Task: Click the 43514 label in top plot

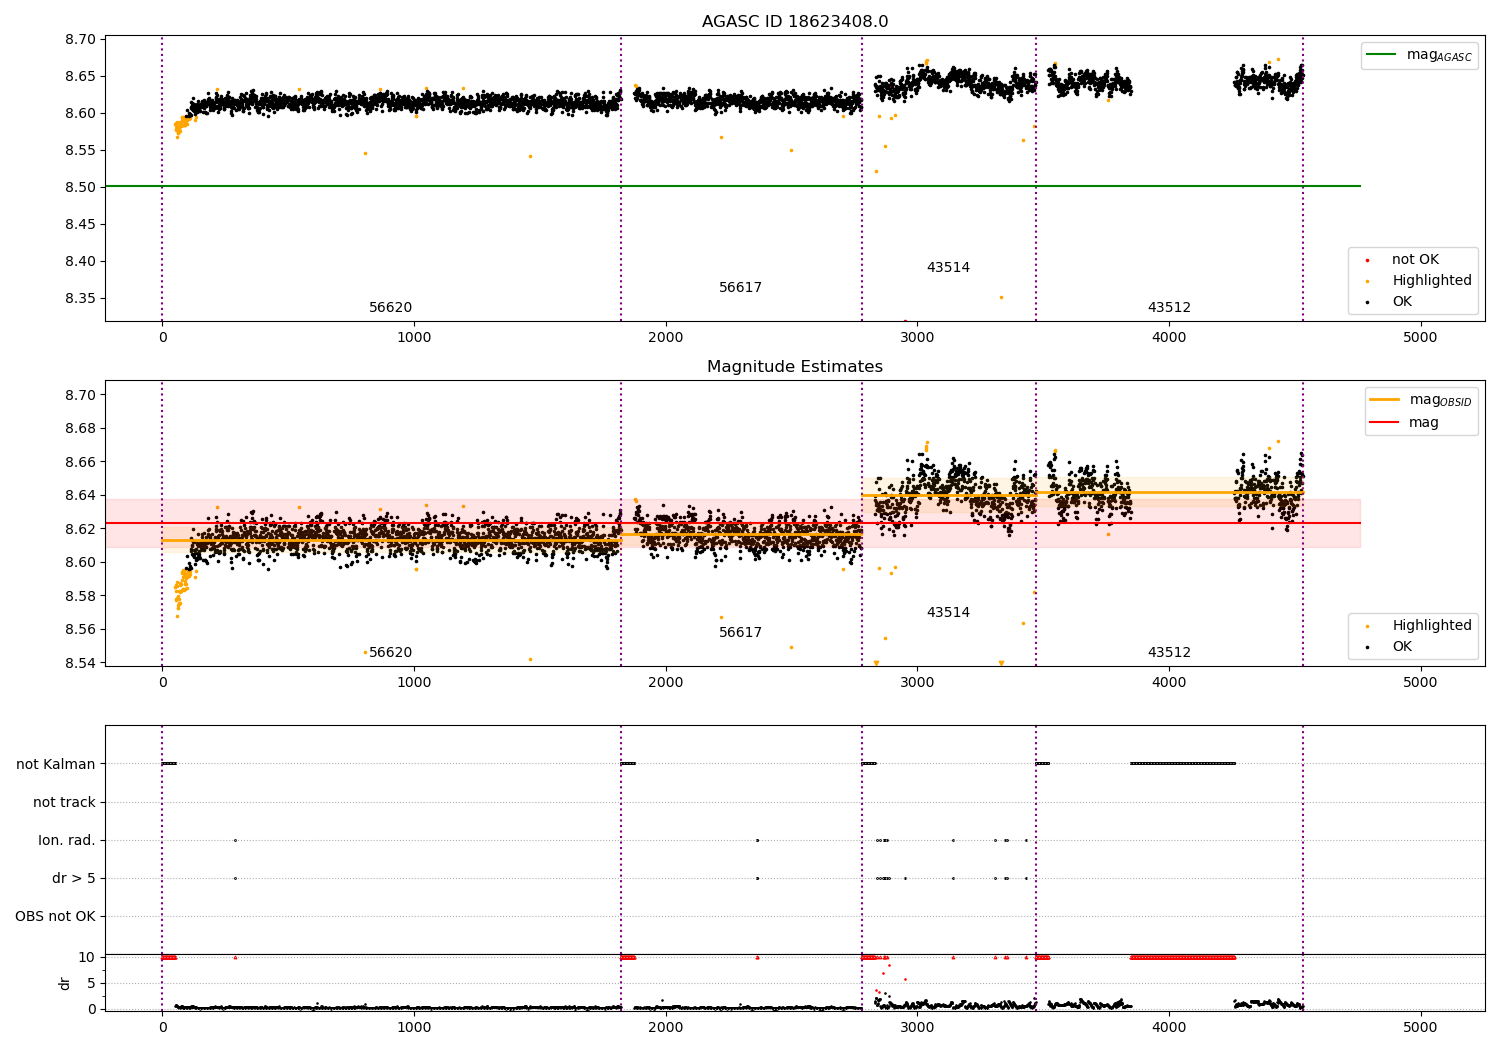Action: (x=948, y=268)
